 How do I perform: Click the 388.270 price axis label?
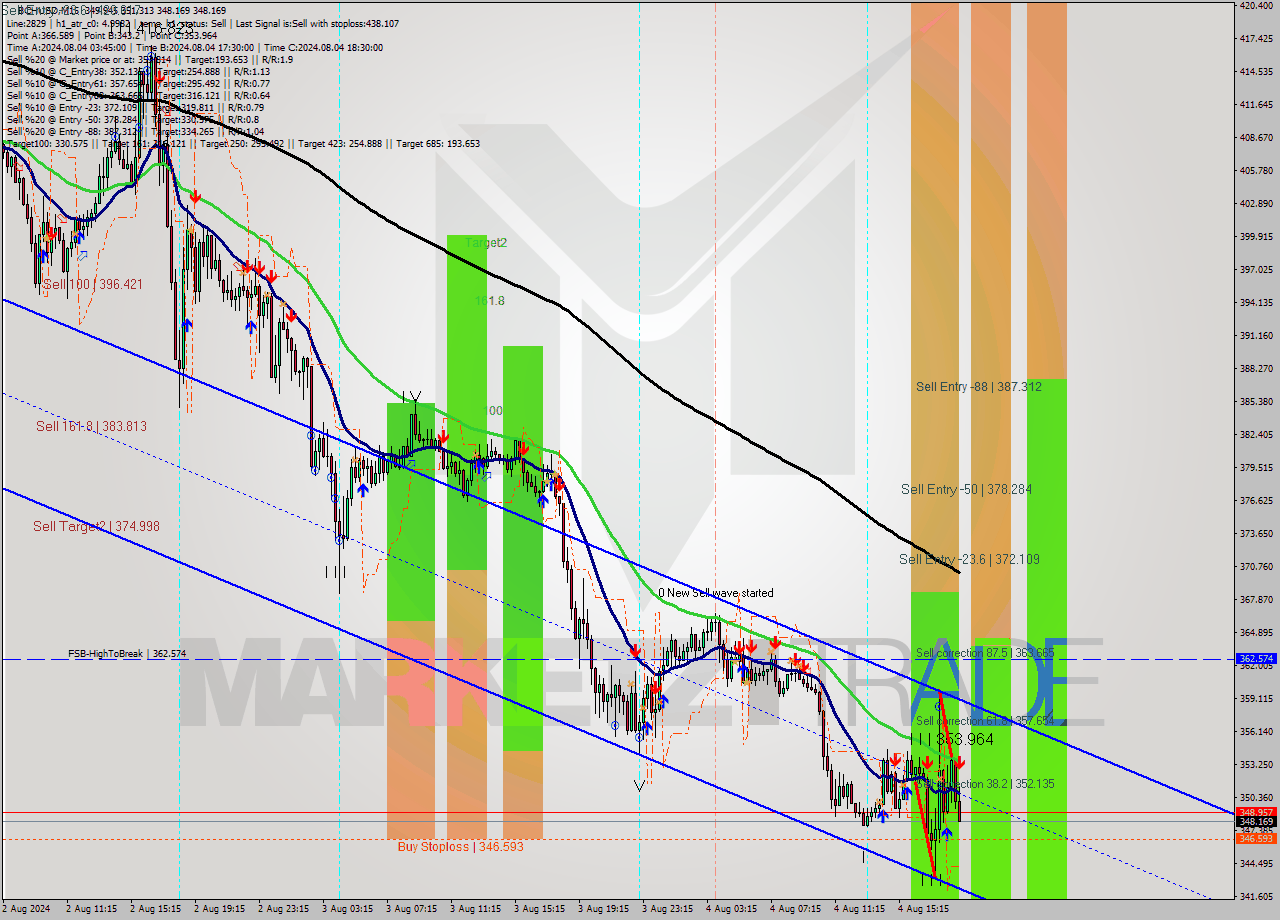click(1256, 369)
